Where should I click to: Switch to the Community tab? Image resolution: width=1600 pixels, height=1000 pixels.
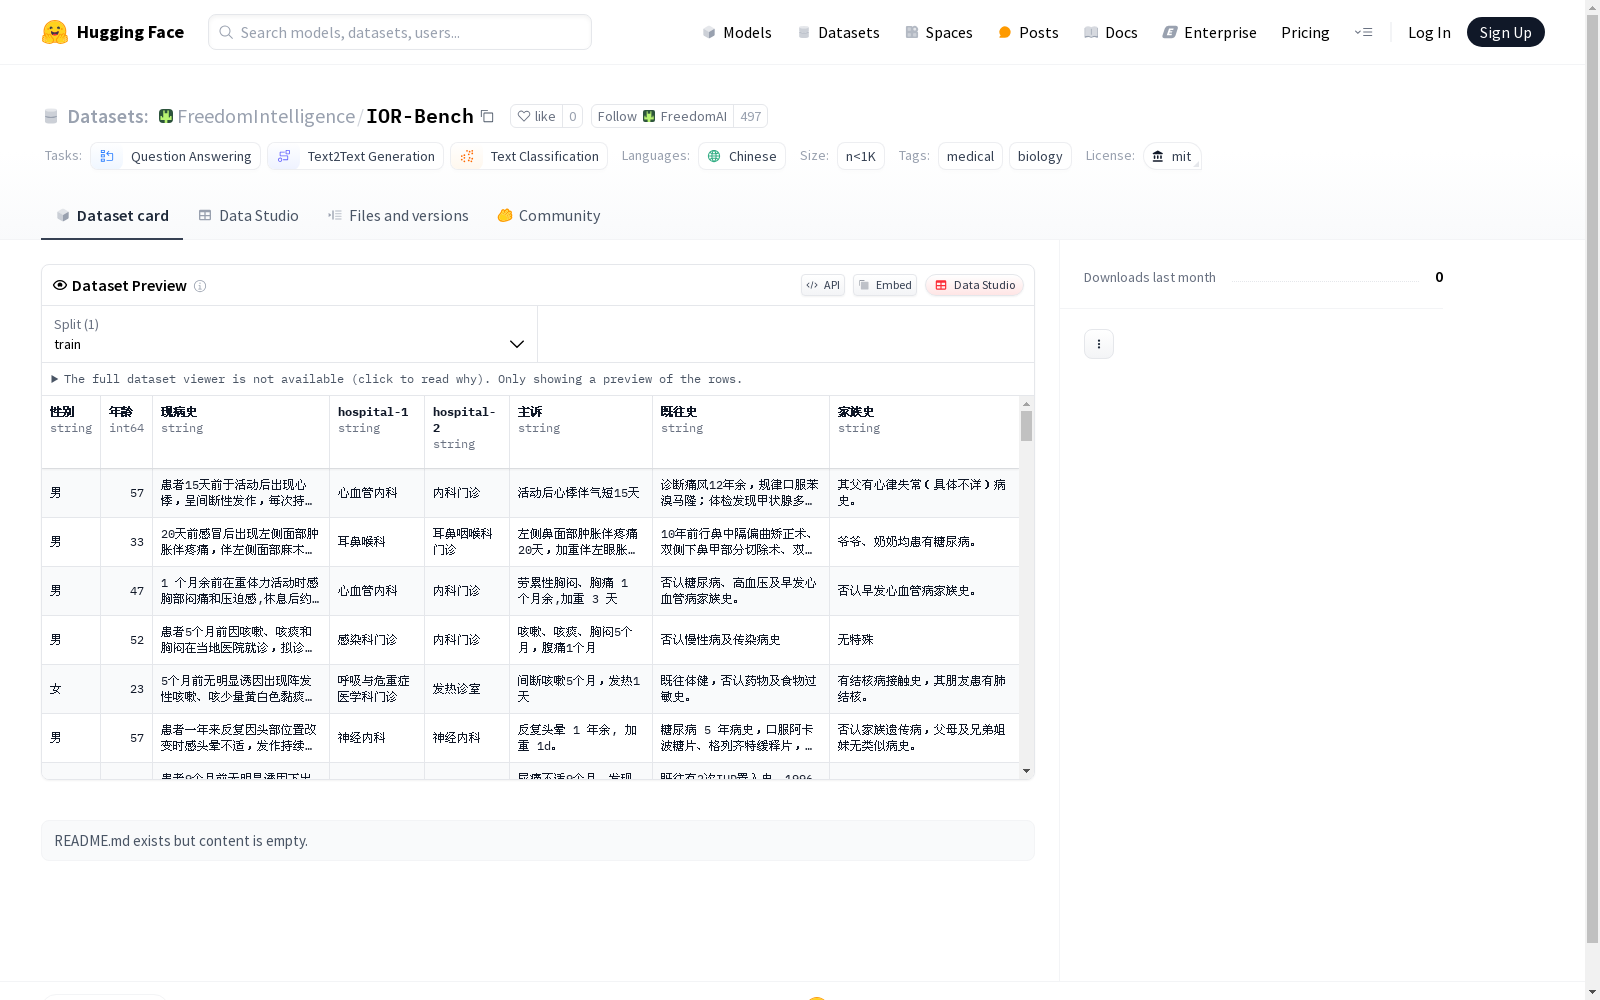549,216
